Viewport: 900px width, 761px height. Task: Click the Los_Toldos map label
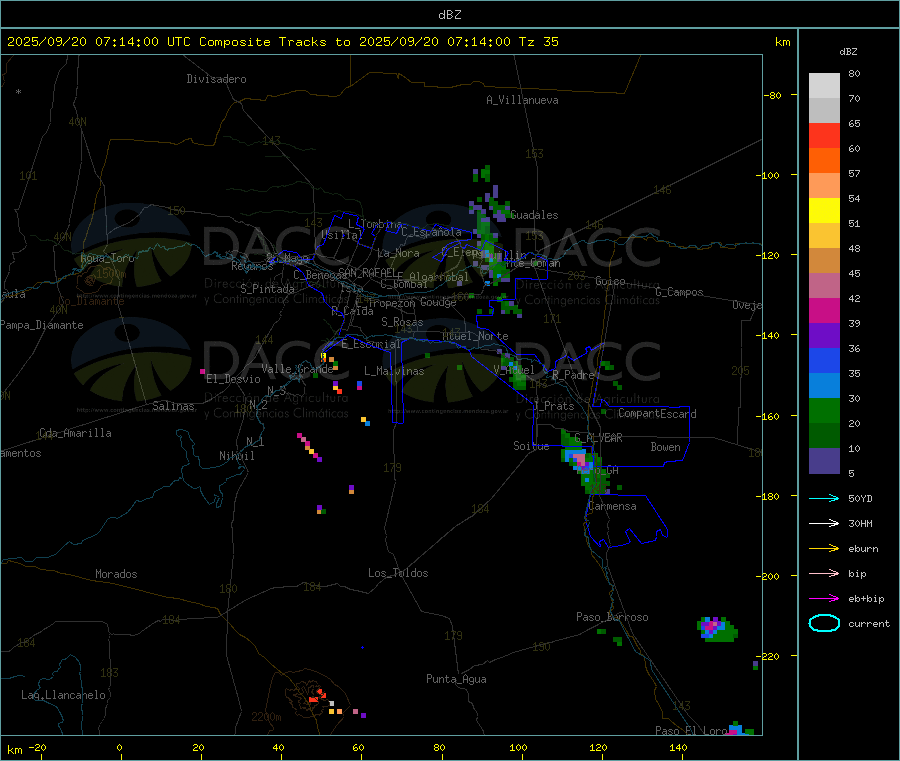(398, 573)
